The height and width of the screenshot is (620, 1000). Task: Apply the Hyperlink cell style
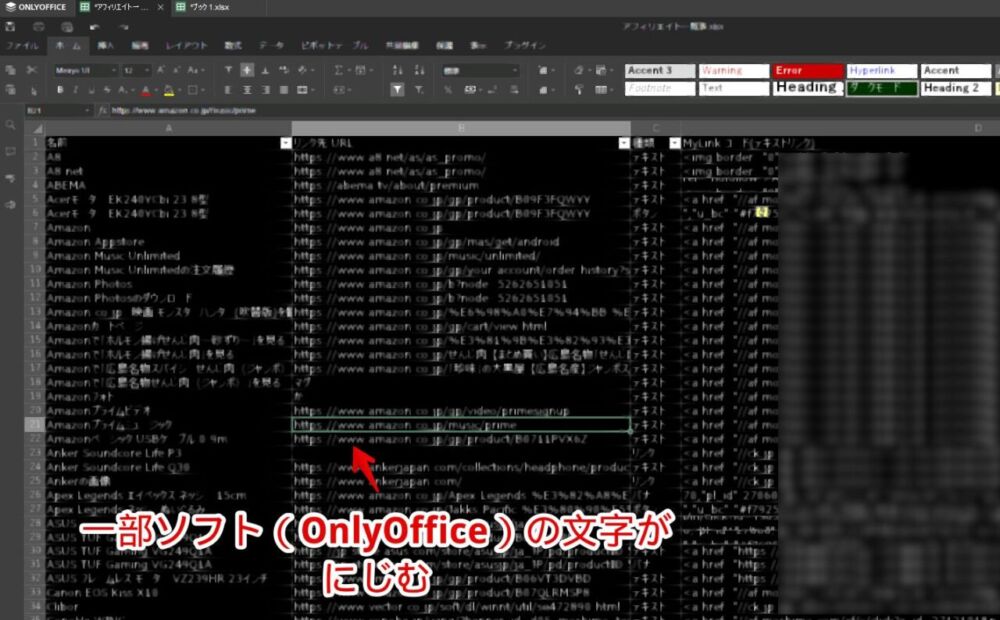click(x=882, y=70)
